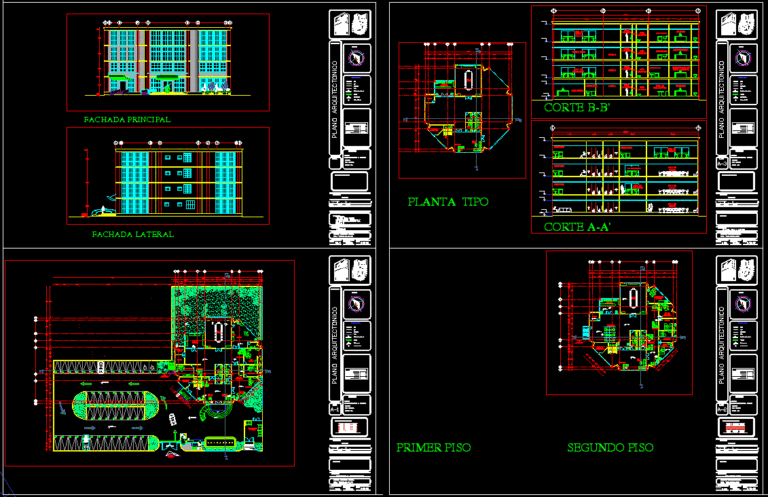Click the CORTE B-B' section label
Image resolution: width=768 pixels, height=497 pixels.
tap(576, 108)
